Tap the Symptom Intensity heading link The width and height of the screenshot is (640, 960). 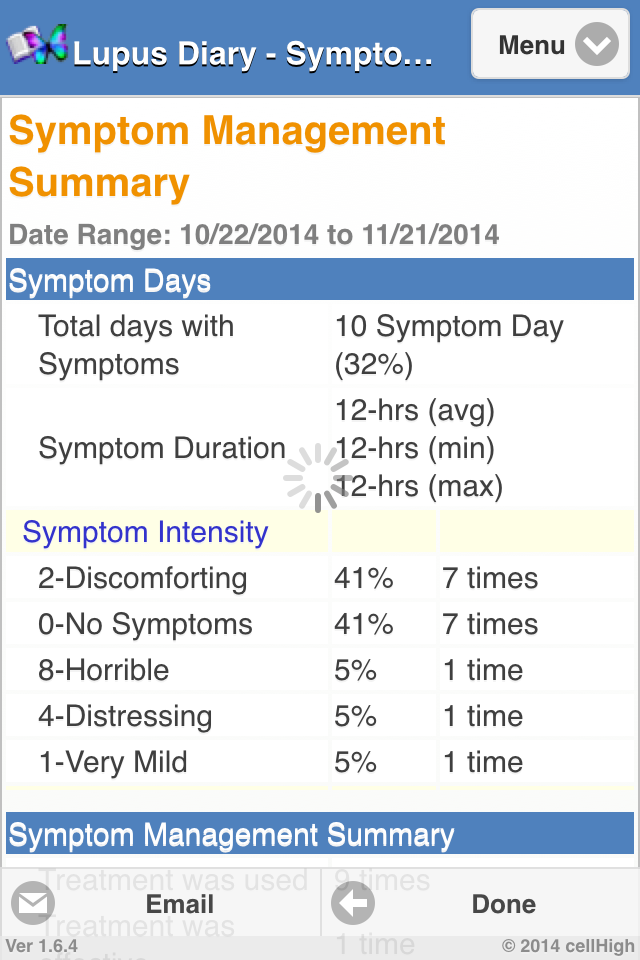point(145,532)
